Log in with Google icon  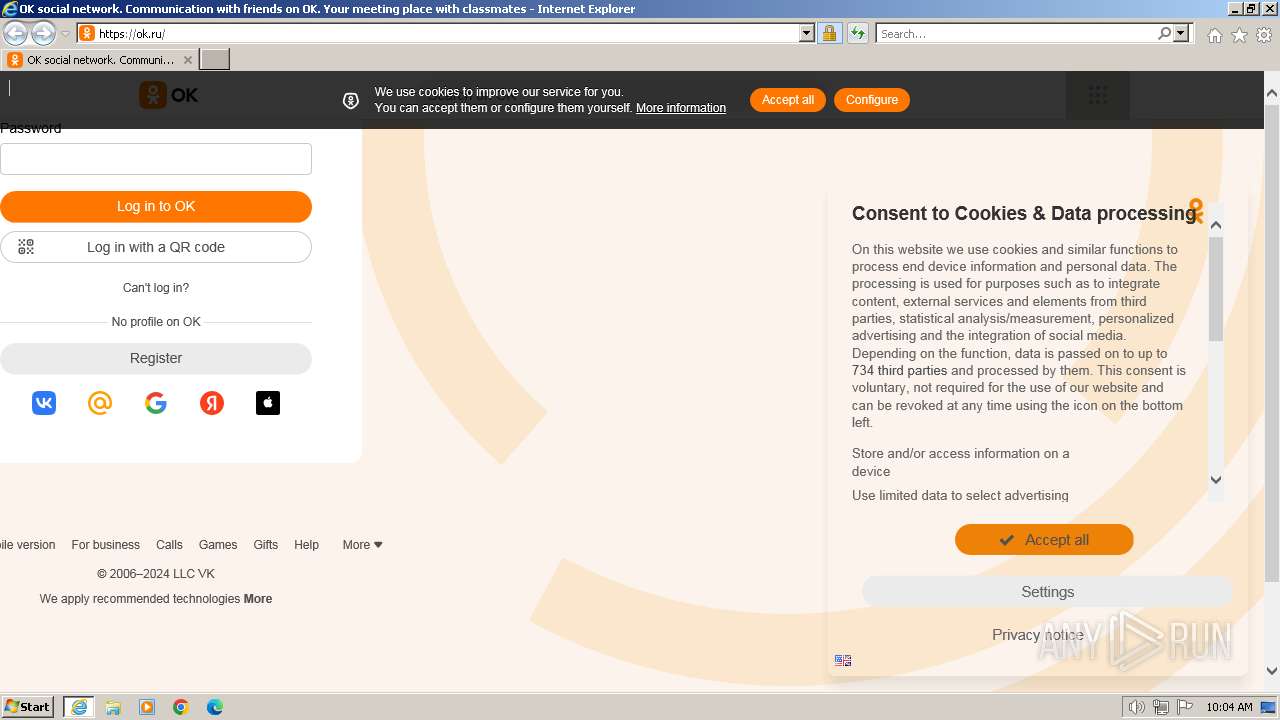[156, 403]
